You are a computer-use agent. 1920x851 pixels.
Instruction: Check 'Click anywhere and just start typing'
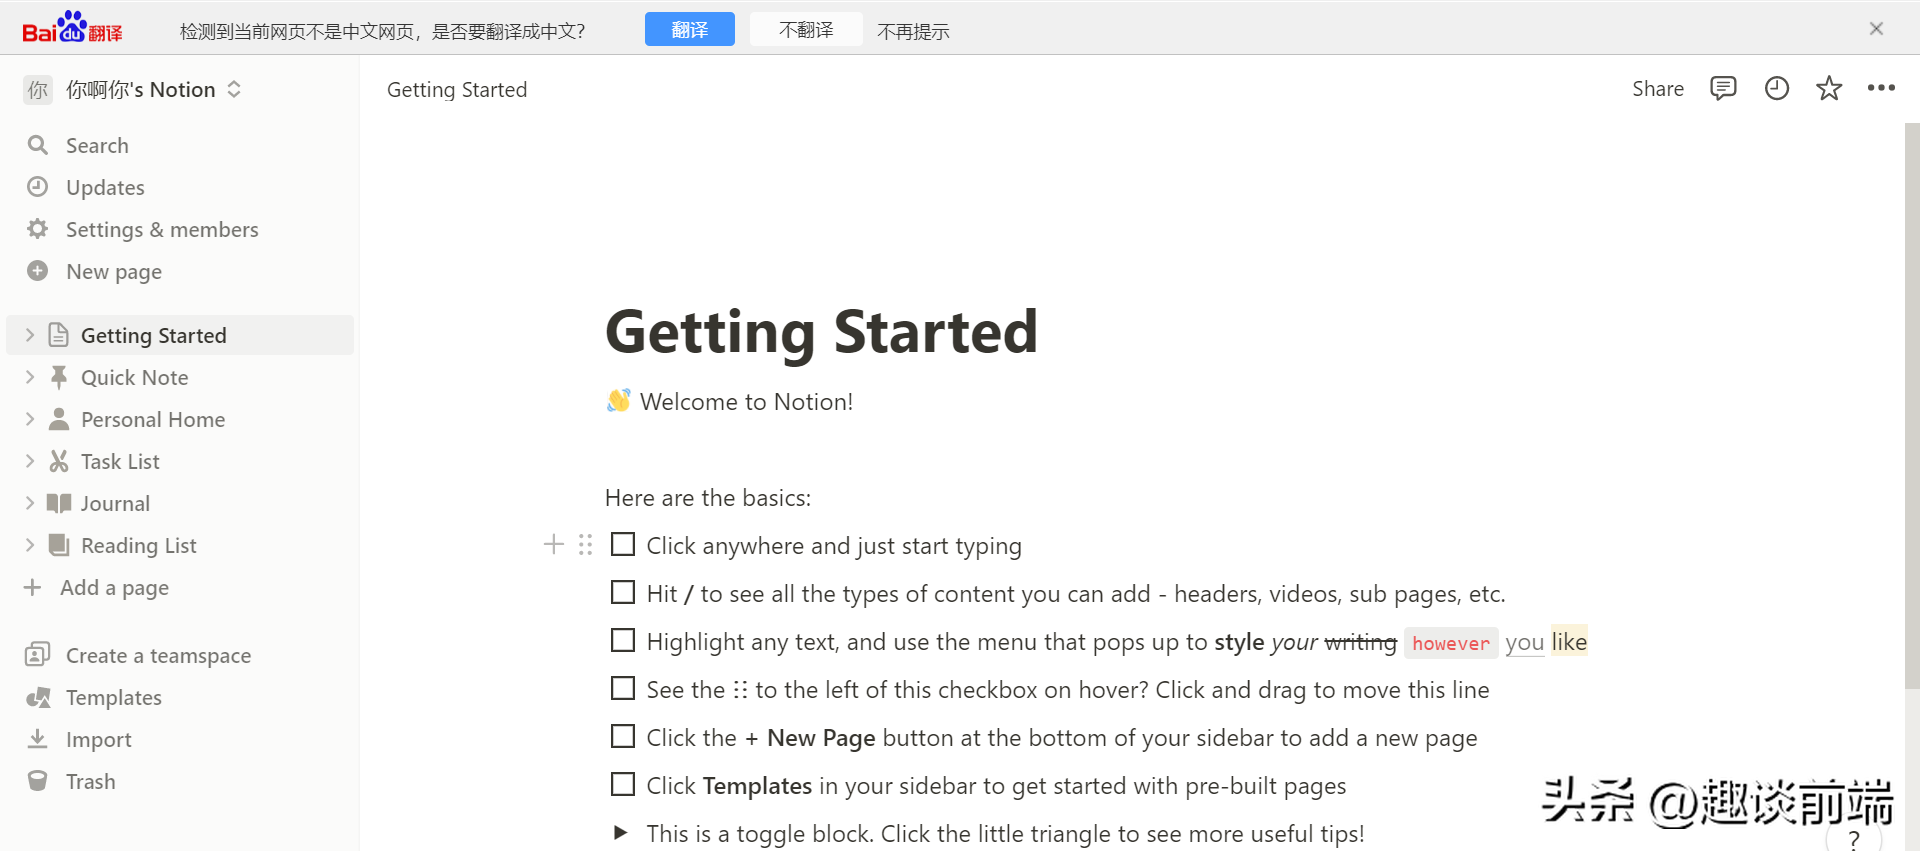point(623,544)
